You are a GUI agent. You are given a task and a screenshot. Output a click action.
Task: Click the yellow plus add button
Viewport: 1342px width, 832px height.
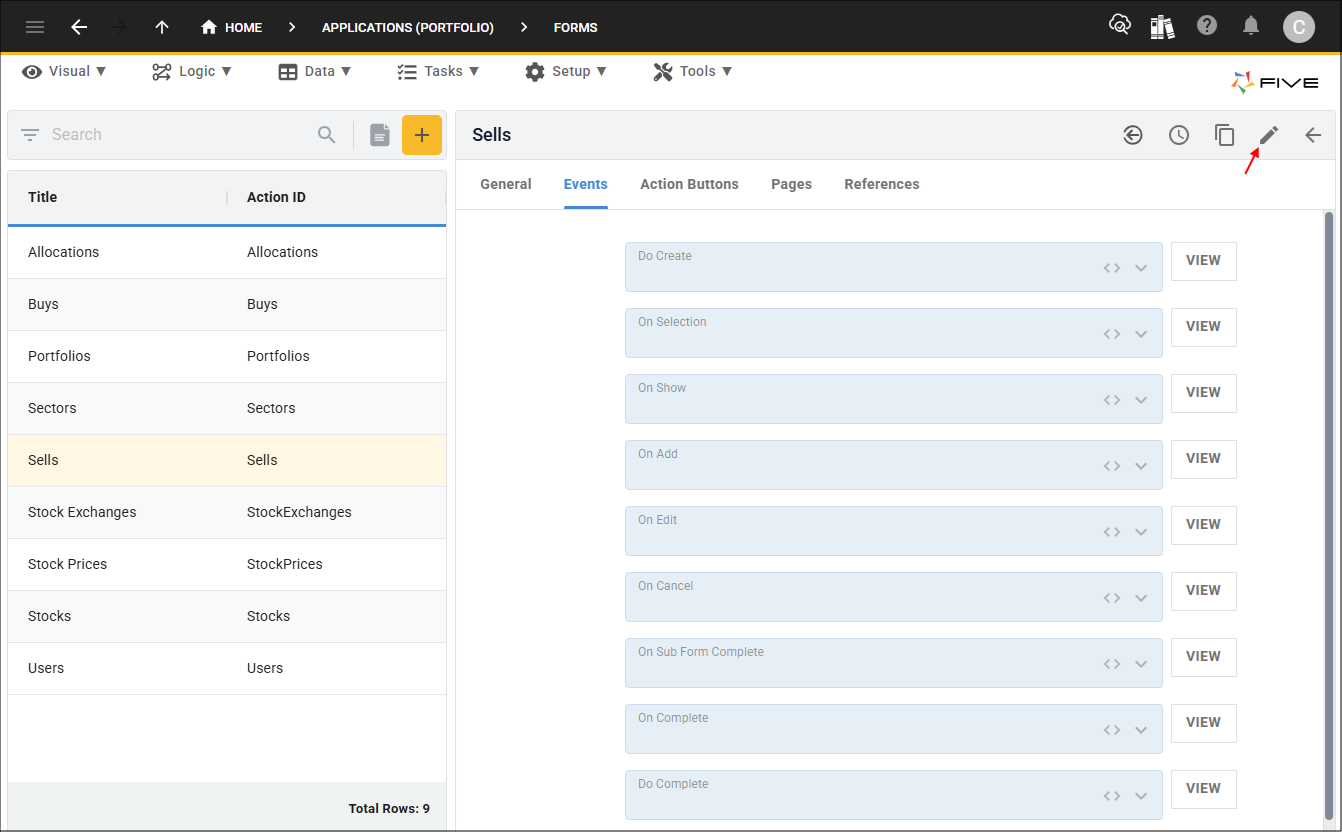pyautogui.click(x=422, y=135)
